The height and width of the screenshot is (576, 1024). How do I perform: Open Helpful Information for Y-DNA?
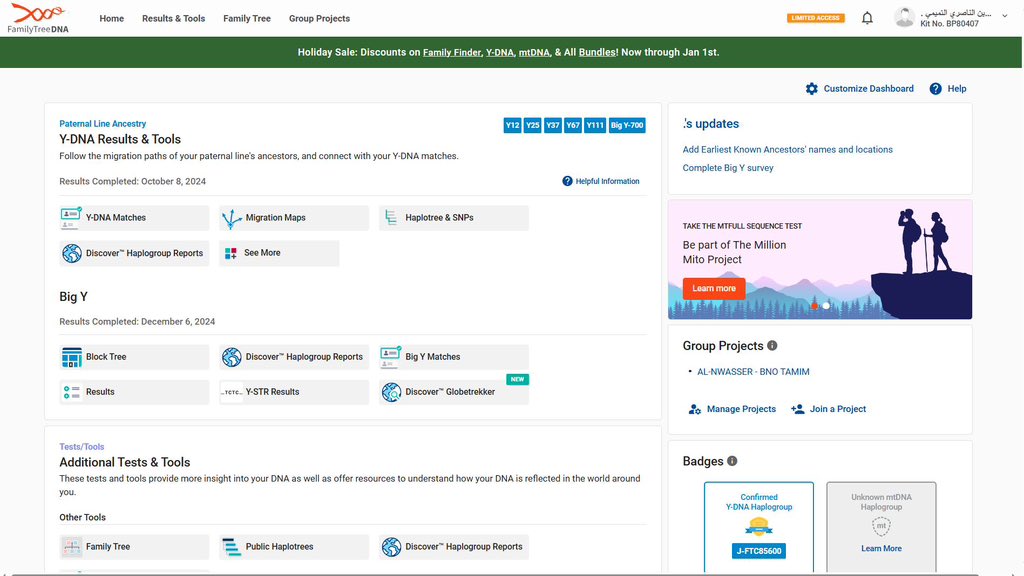[601, 182]
